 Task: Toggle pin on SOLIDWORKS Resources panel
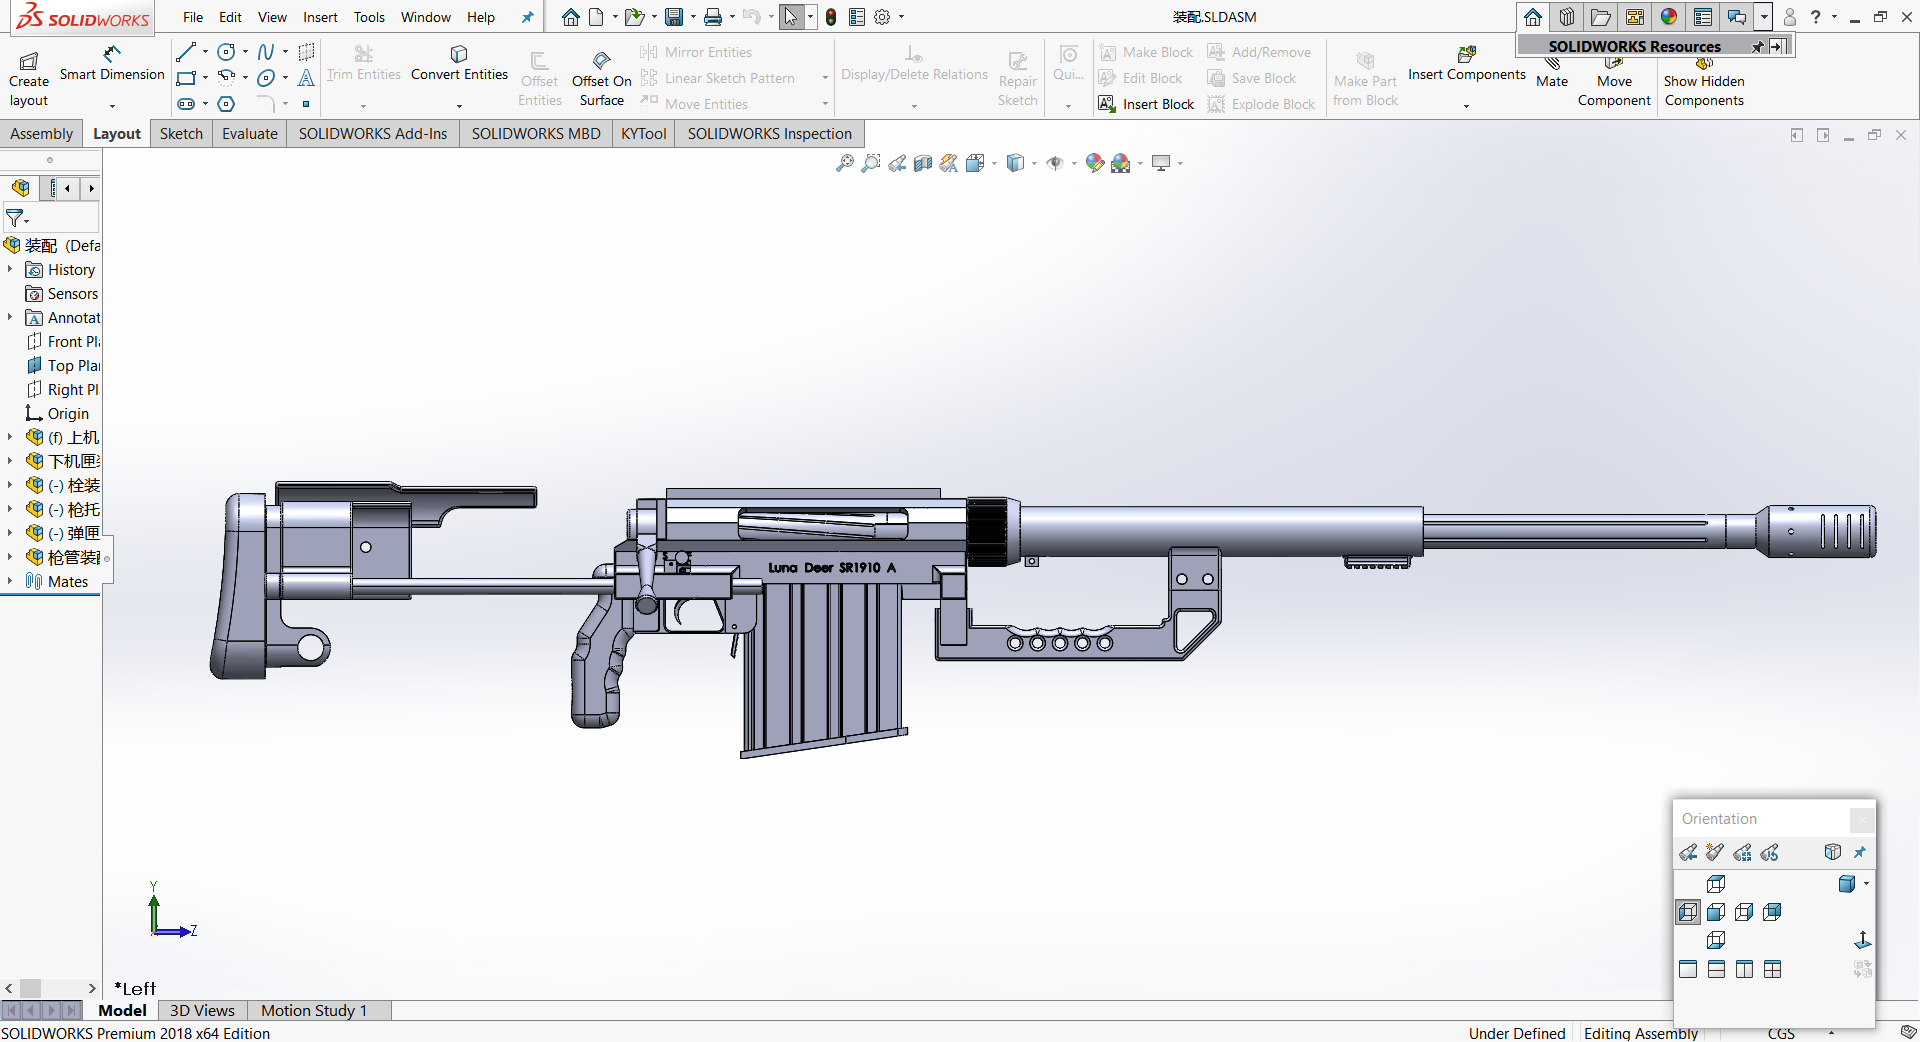1757,47
